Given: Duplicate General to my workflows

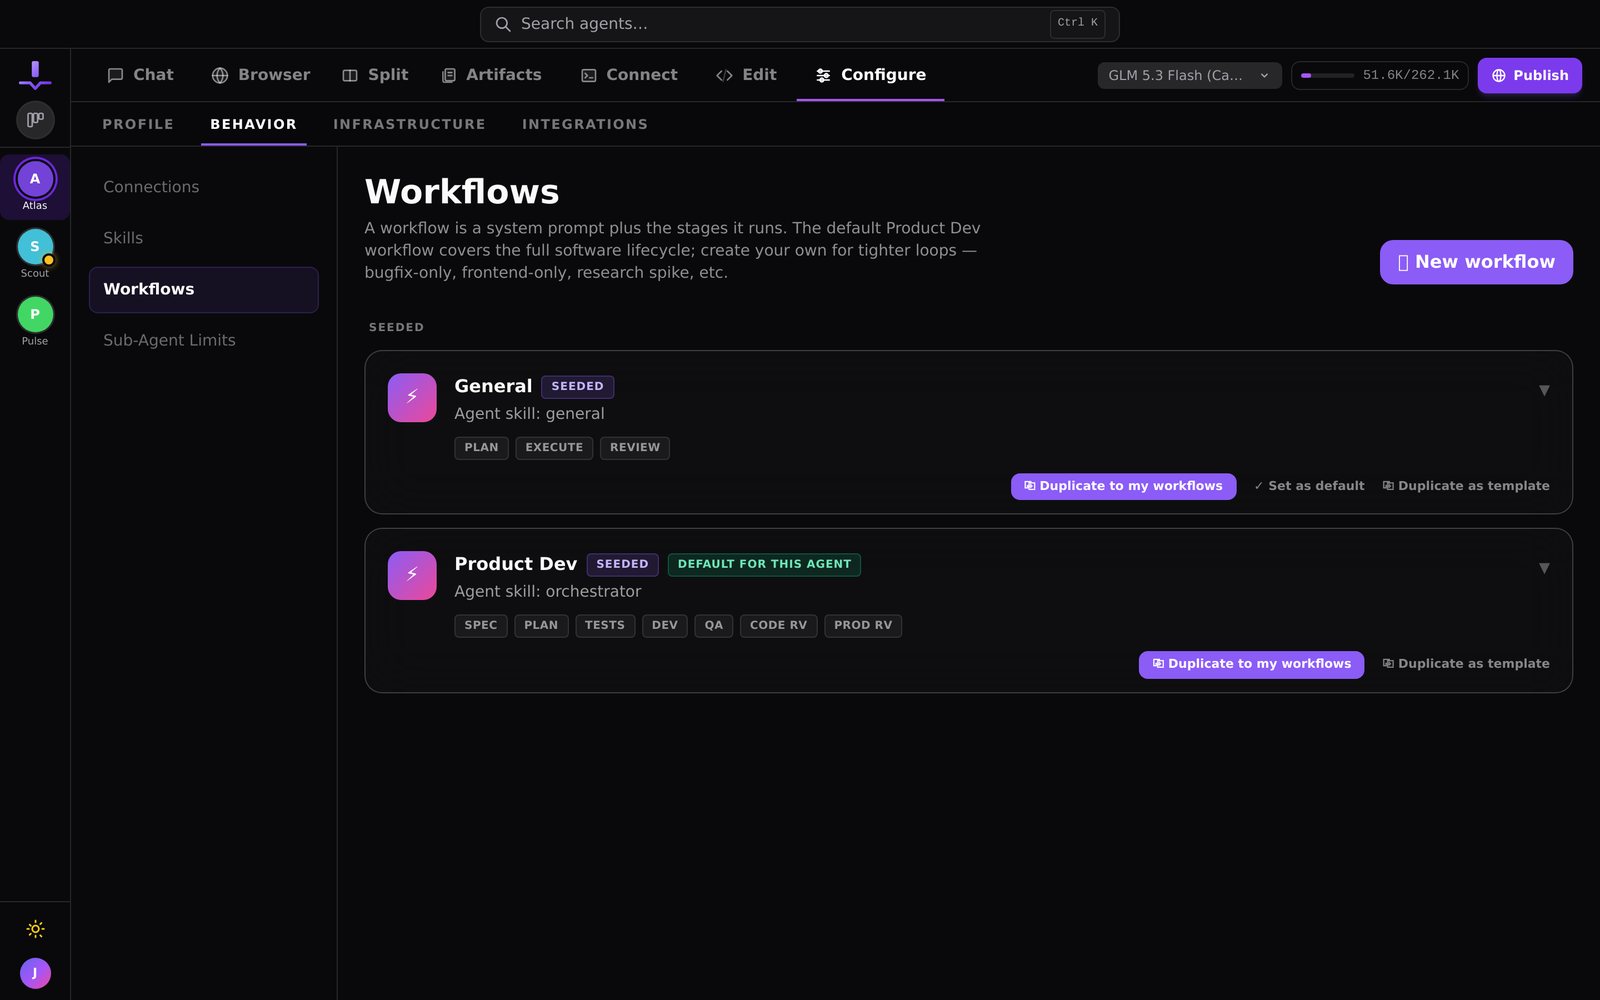Looking at the screenshot, I should (x=1123, y=486).
